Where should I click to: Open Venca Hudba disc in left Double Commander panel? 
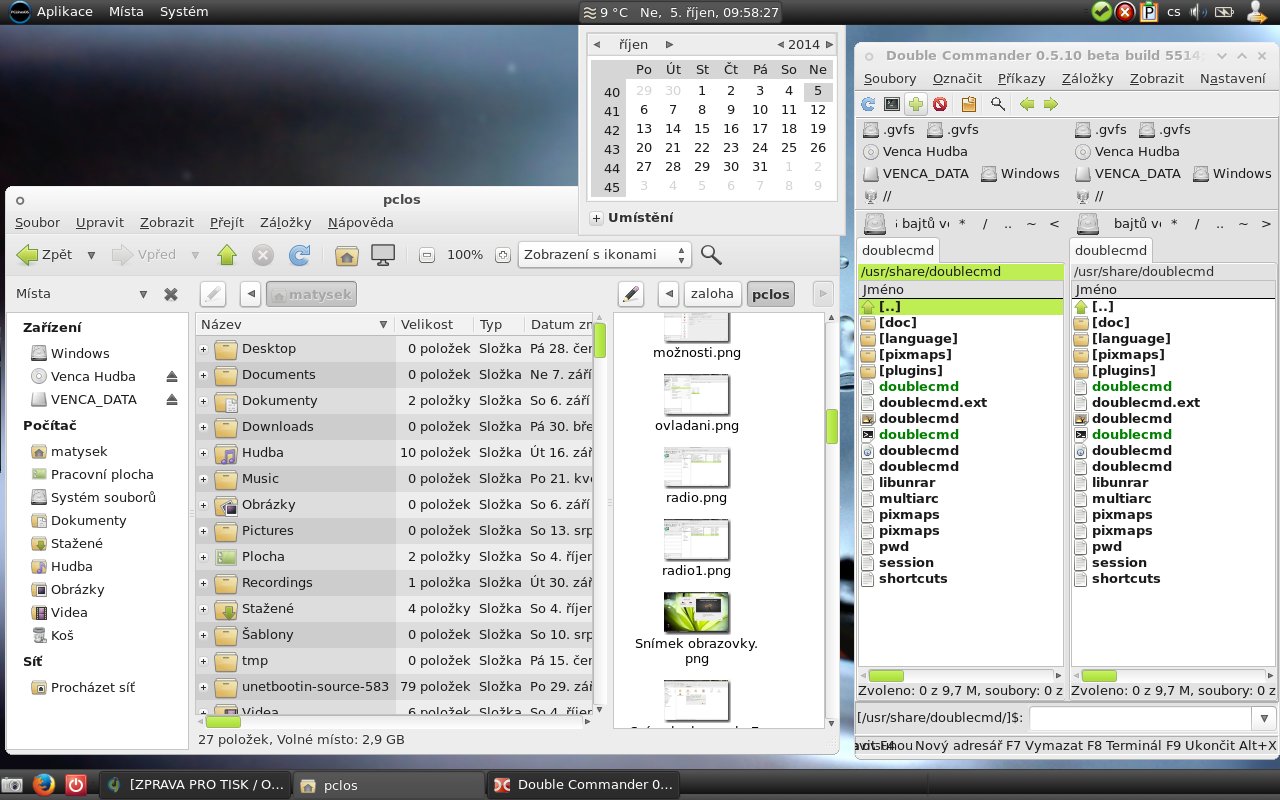[915, 152]
